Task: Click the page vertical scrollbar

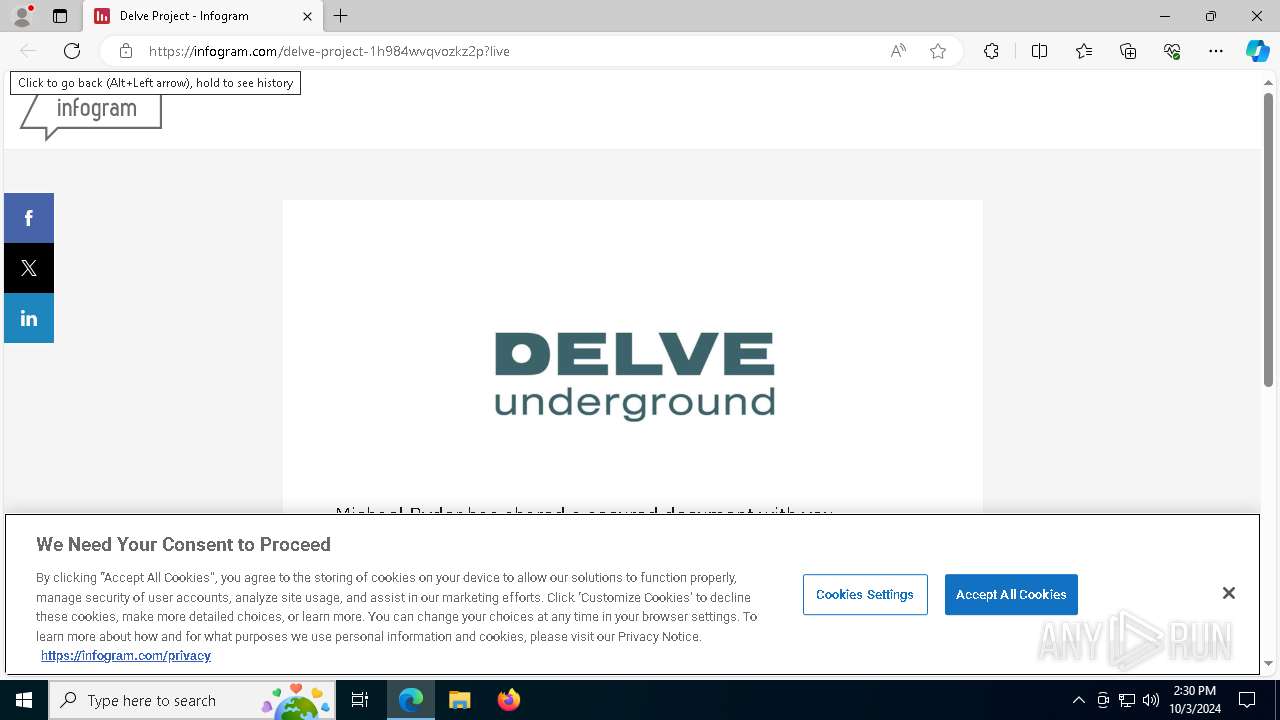Action: click(1268, 240)
